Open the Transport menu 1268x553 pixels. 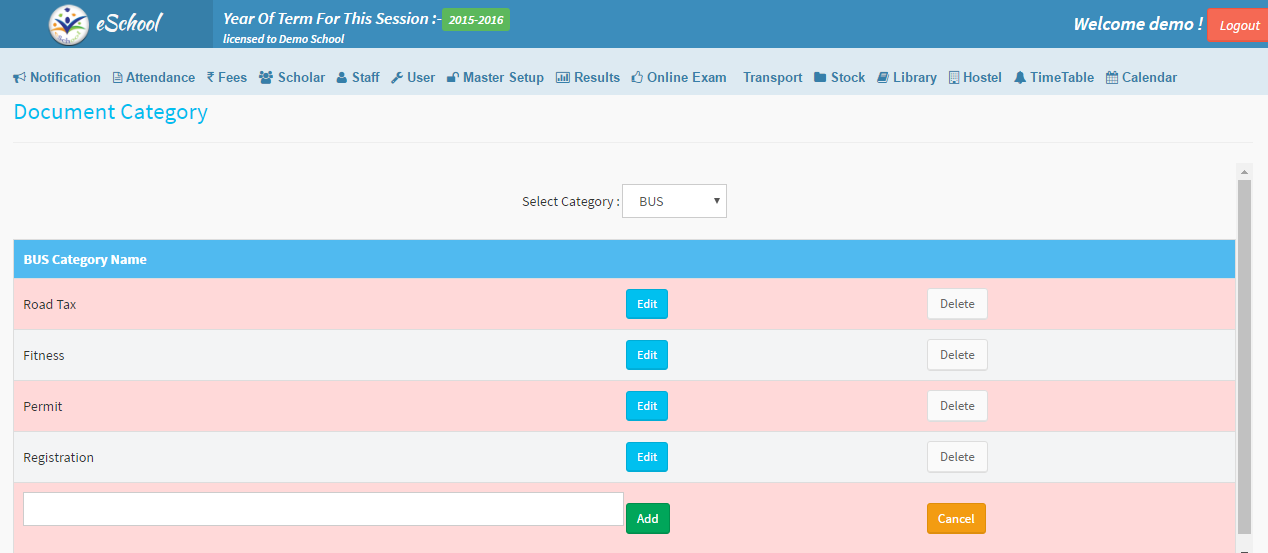(x=772, y=78)
